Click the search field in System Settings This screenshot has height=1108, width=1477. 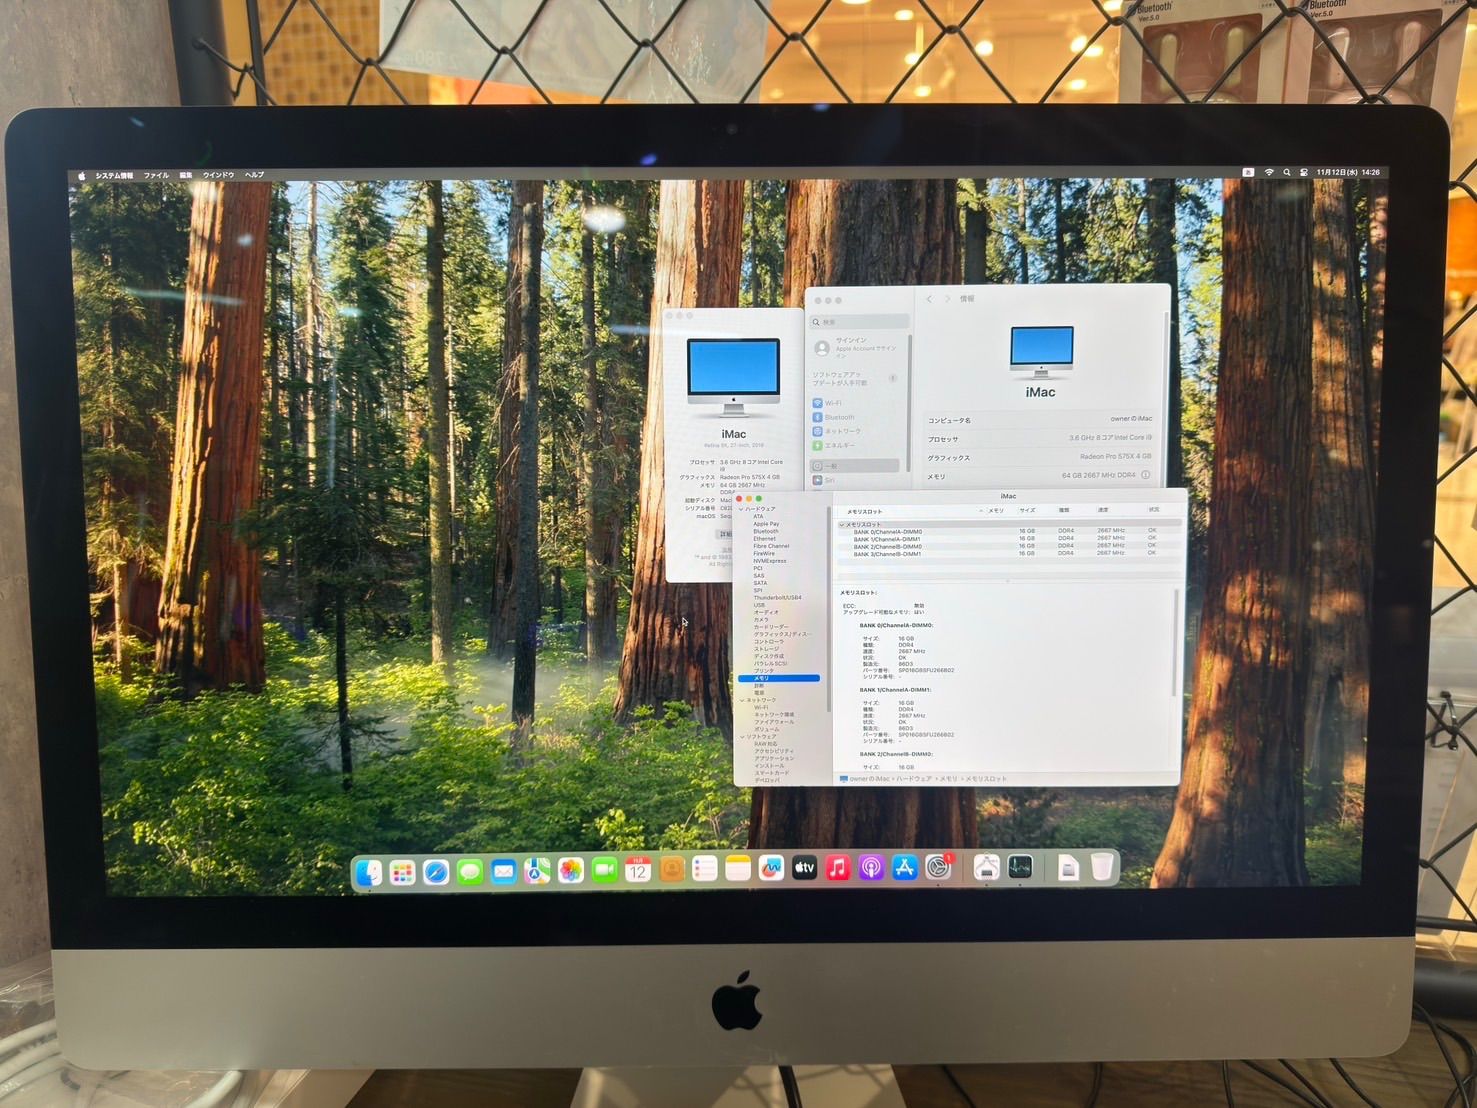[858, 320]
